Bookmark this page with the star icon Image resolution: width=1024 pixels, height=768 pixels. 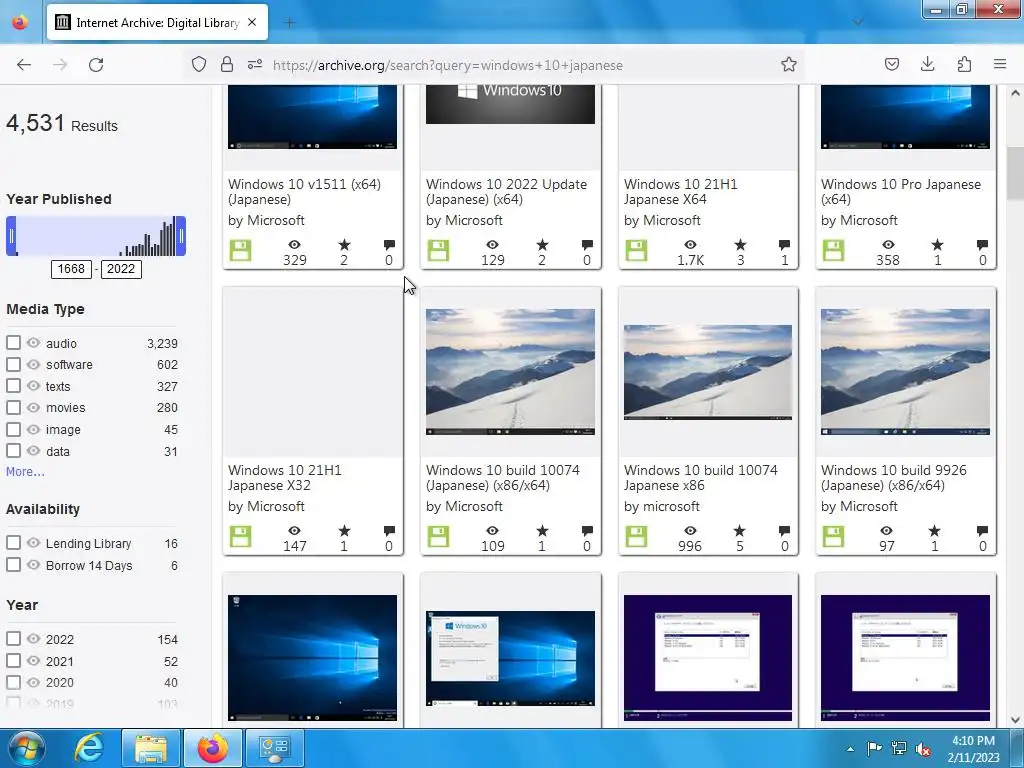[788, 64]
